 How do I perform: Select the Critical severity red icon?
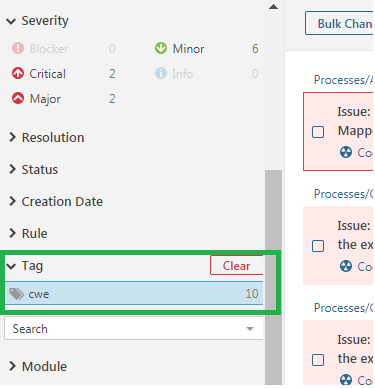(18, 73)
